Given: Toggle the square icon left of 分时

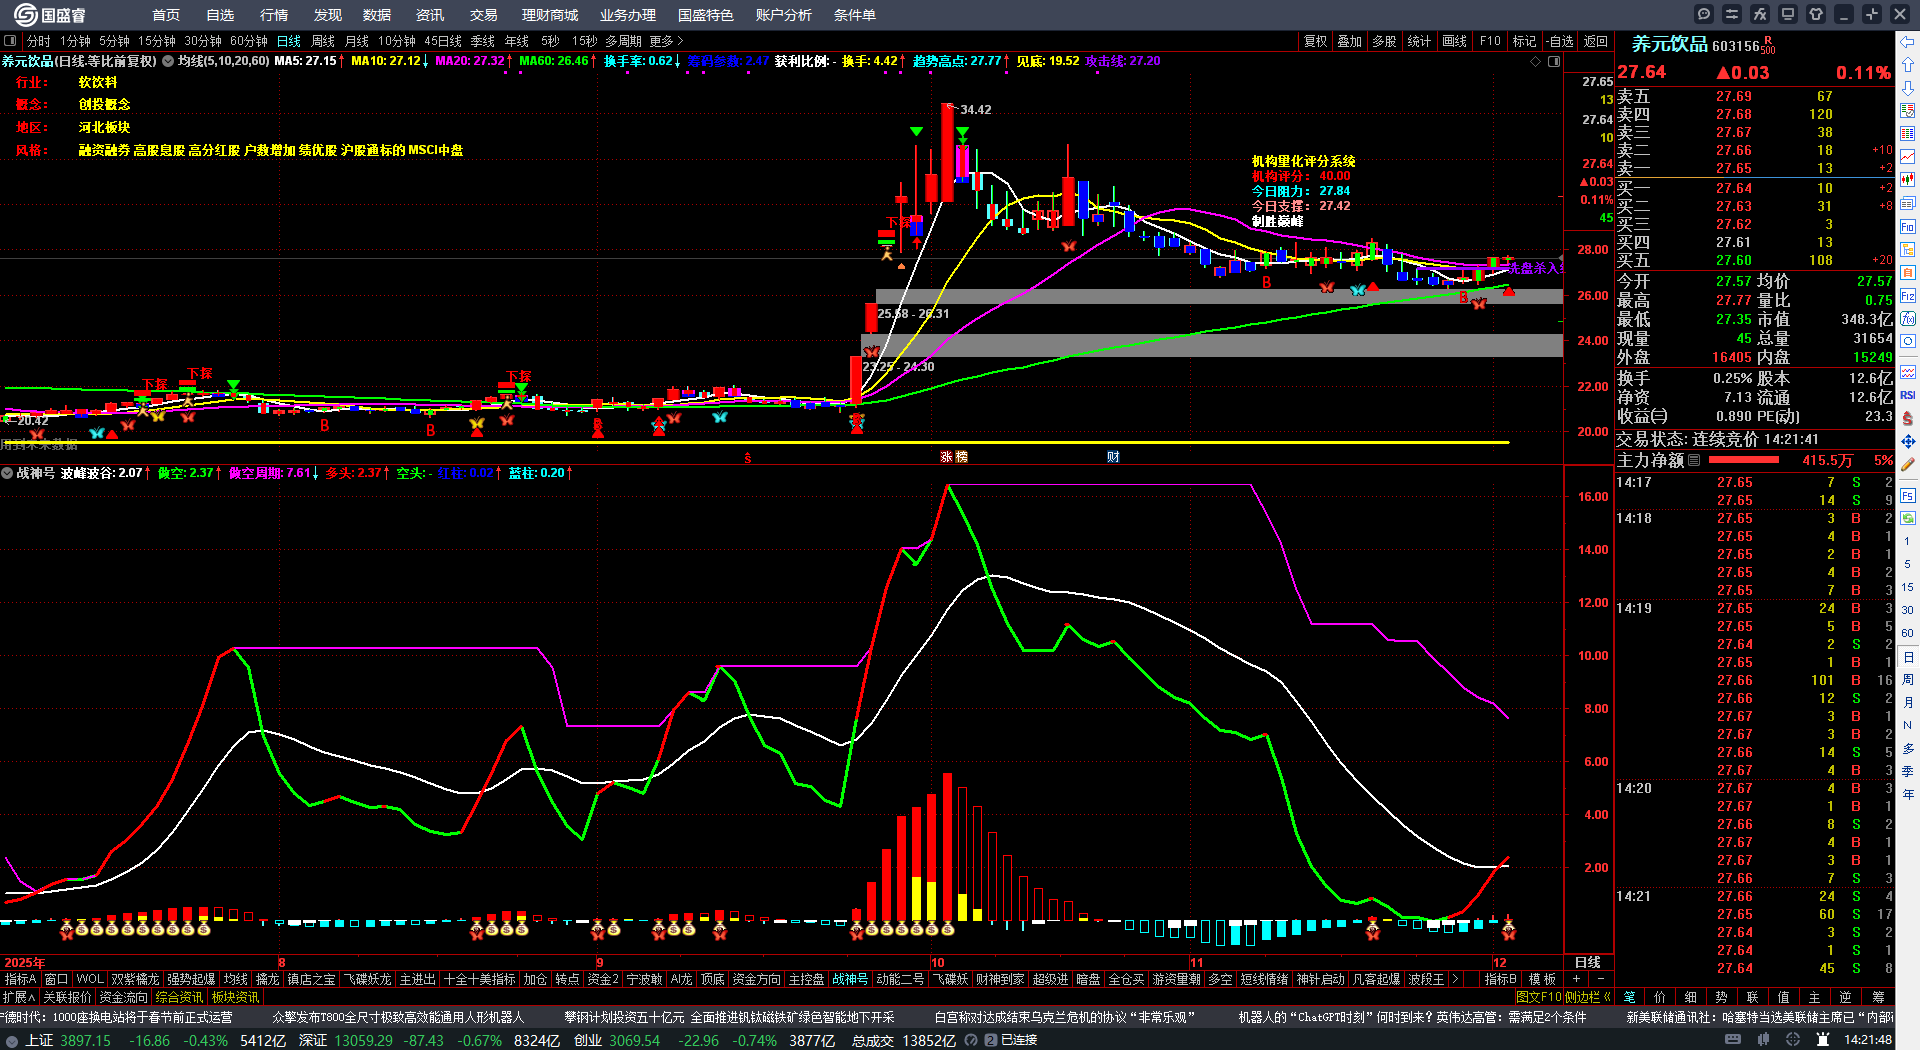Looking at the screenshot, I should 11,41.
